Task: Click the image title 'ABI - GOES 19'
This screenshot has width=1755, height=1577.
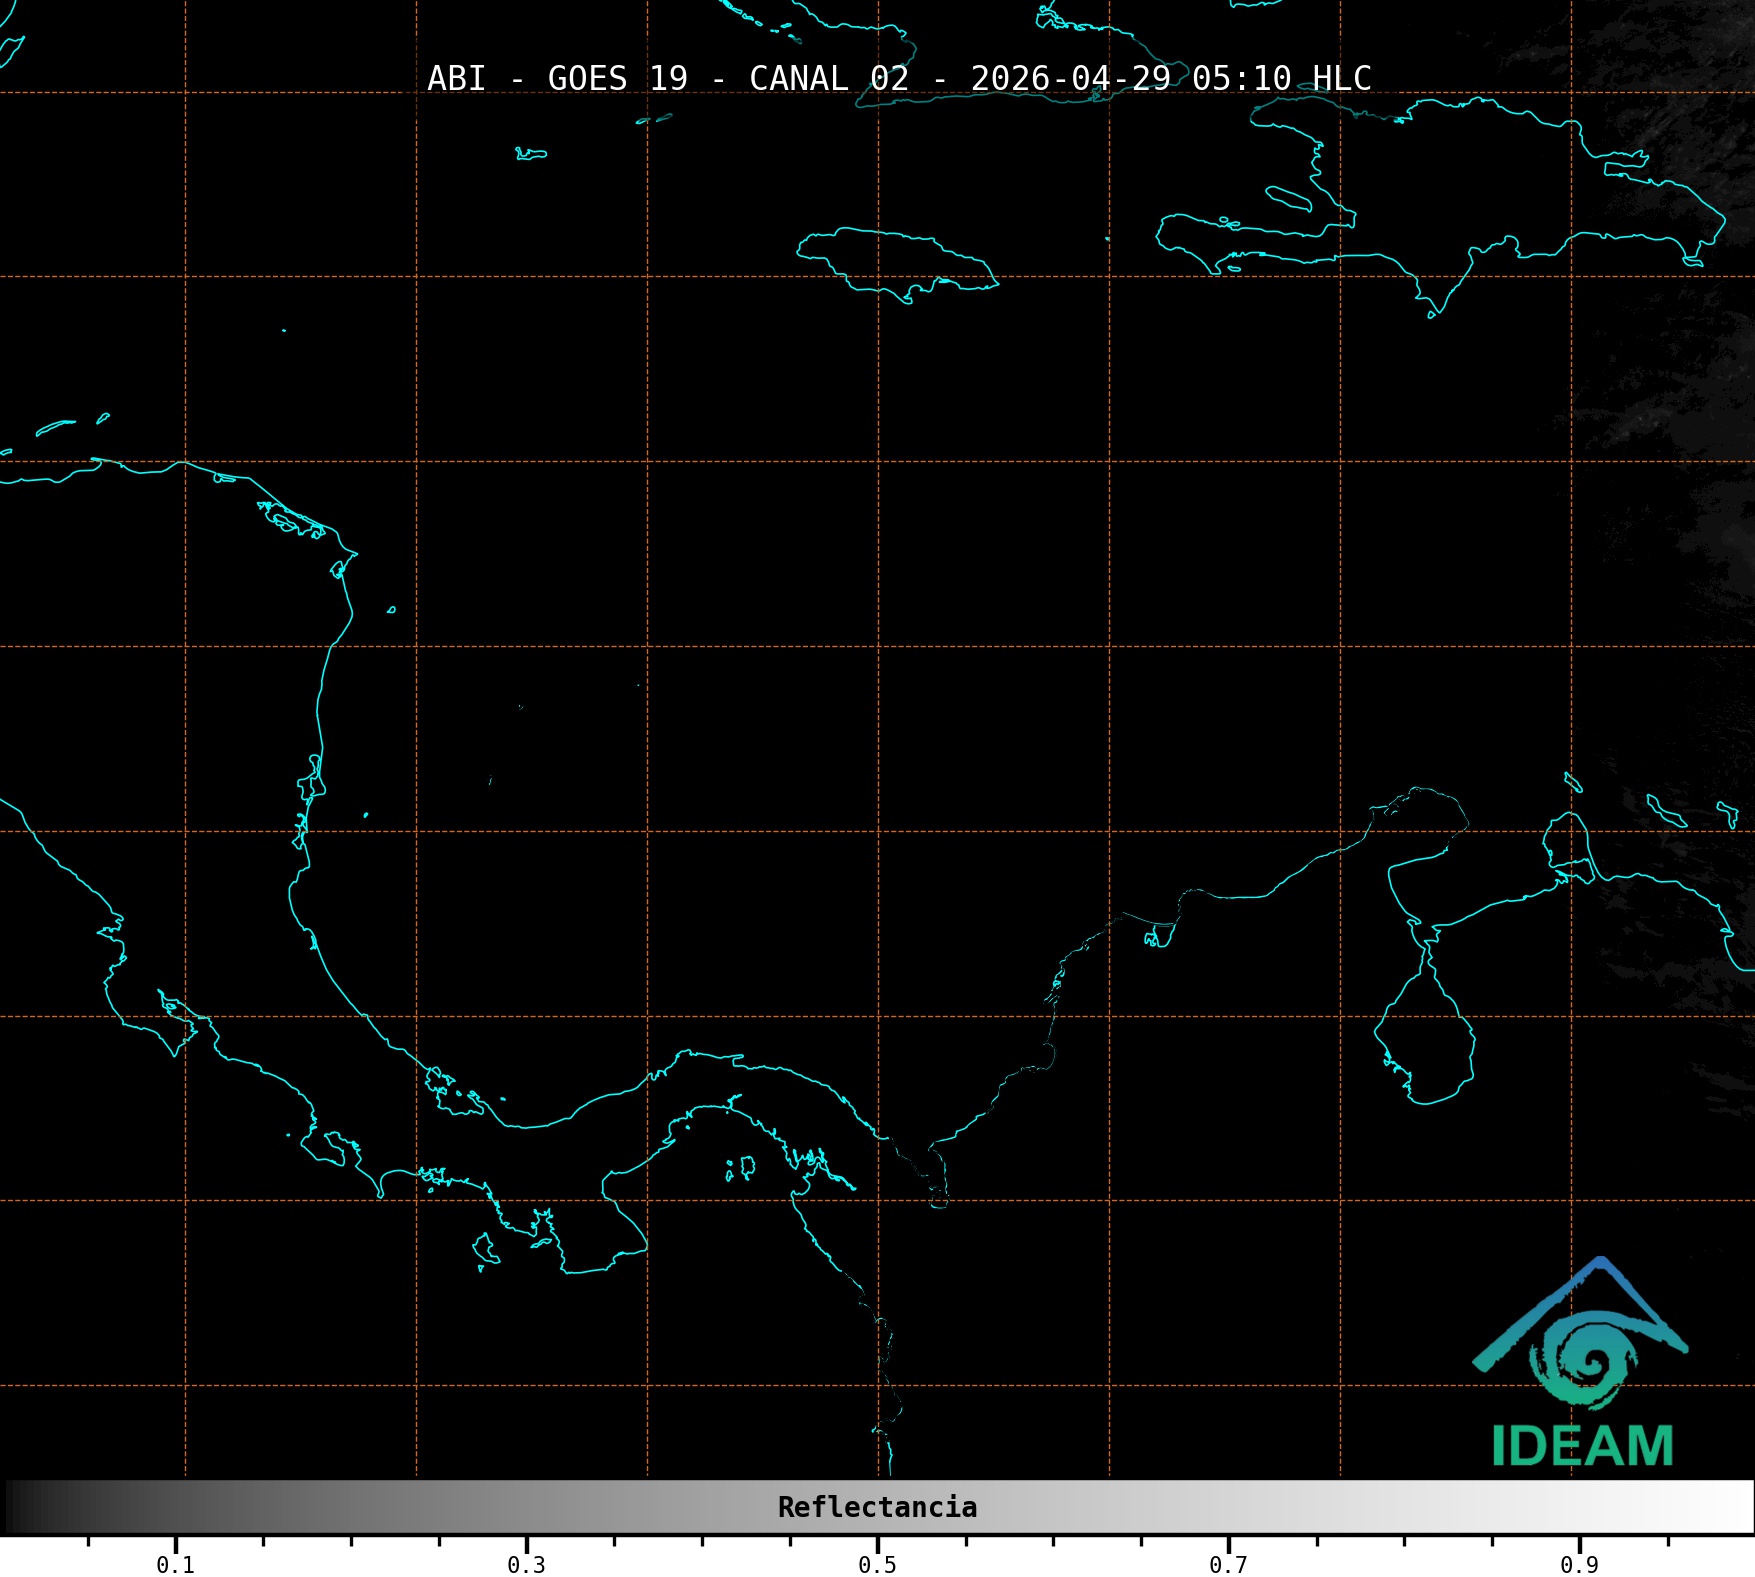Action: [x=557, y=78]
